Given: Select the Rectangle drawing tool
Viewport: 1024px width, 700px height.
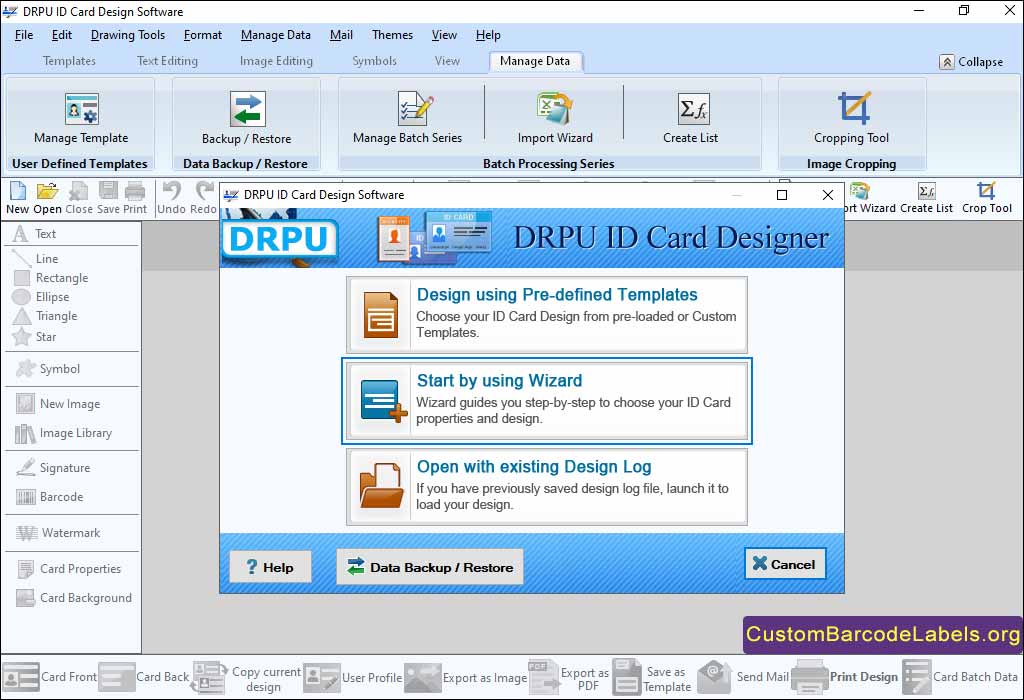Looking at the screenshot, I should click(x=51, y=278).
